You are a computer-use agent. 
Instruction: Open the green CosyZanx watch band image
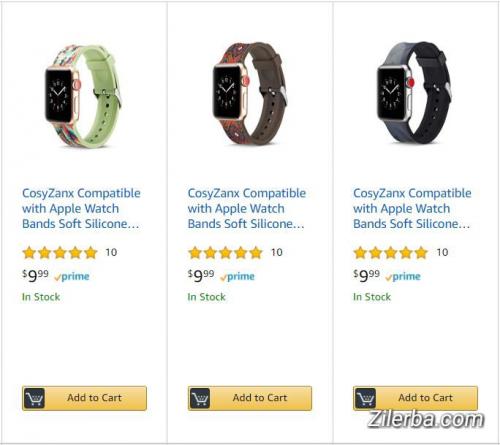83,96
